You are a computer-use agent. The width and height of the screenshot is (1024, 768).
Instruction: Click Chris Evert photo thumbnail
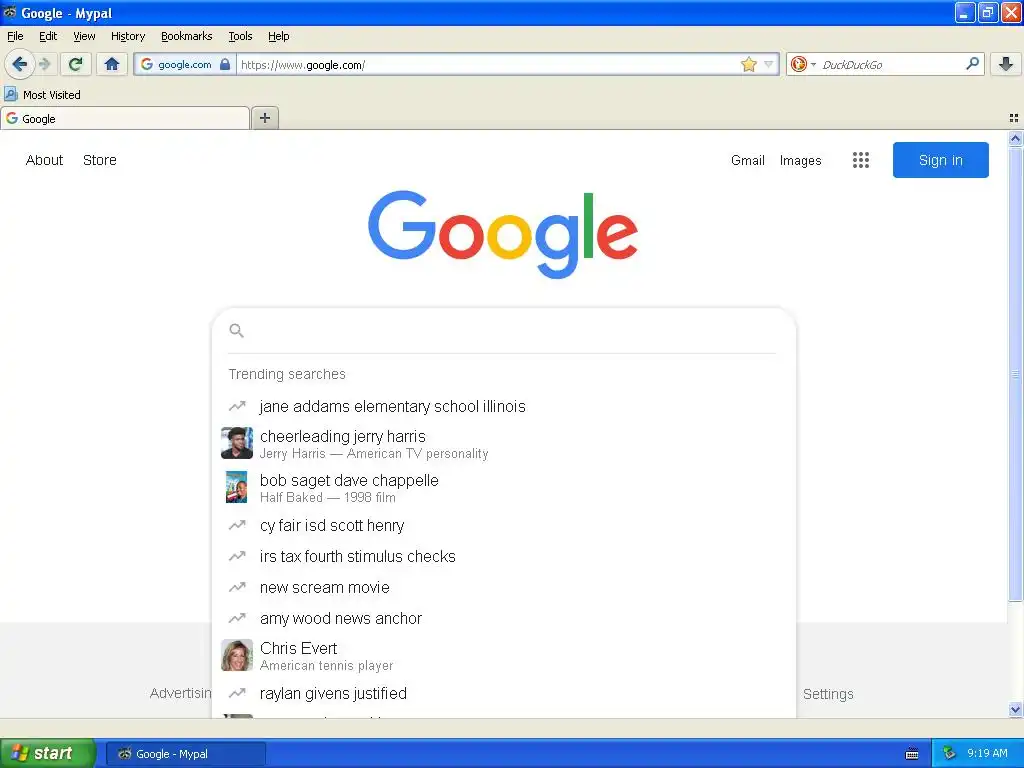point(237,655)
